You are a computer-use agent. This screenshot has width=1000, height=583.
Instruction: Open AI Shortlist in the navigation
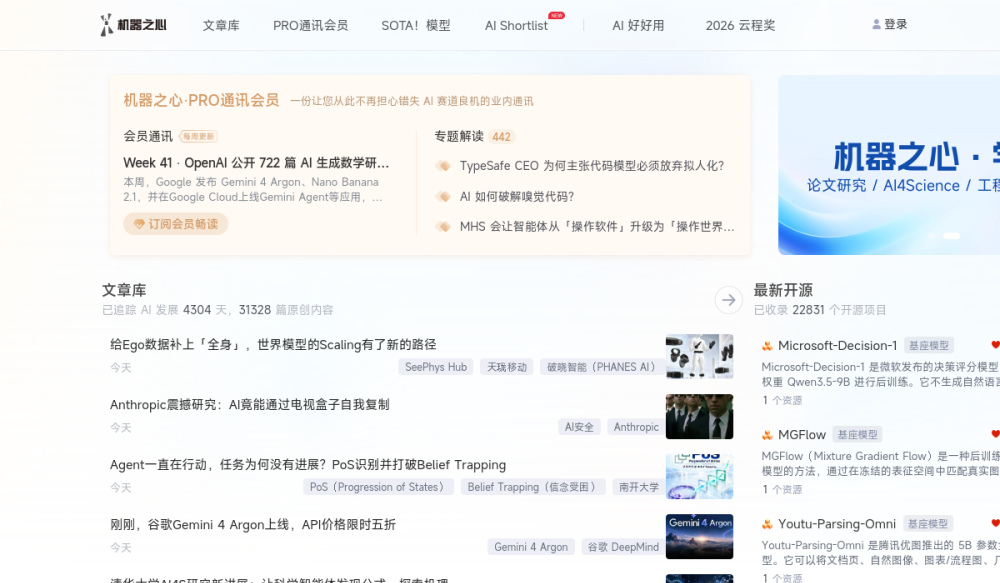(516, 26)
